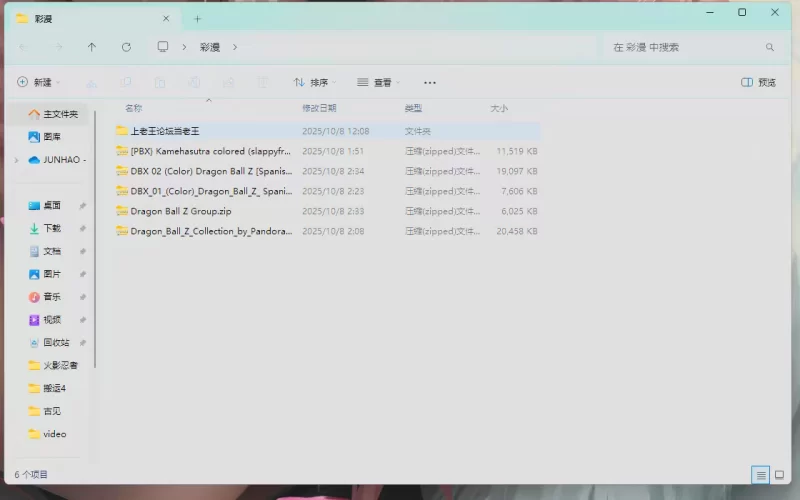The height and width of the screenshot is (500, 800).
Task: Open 吉见 folder in sidebar
Action: pos(45,411)
